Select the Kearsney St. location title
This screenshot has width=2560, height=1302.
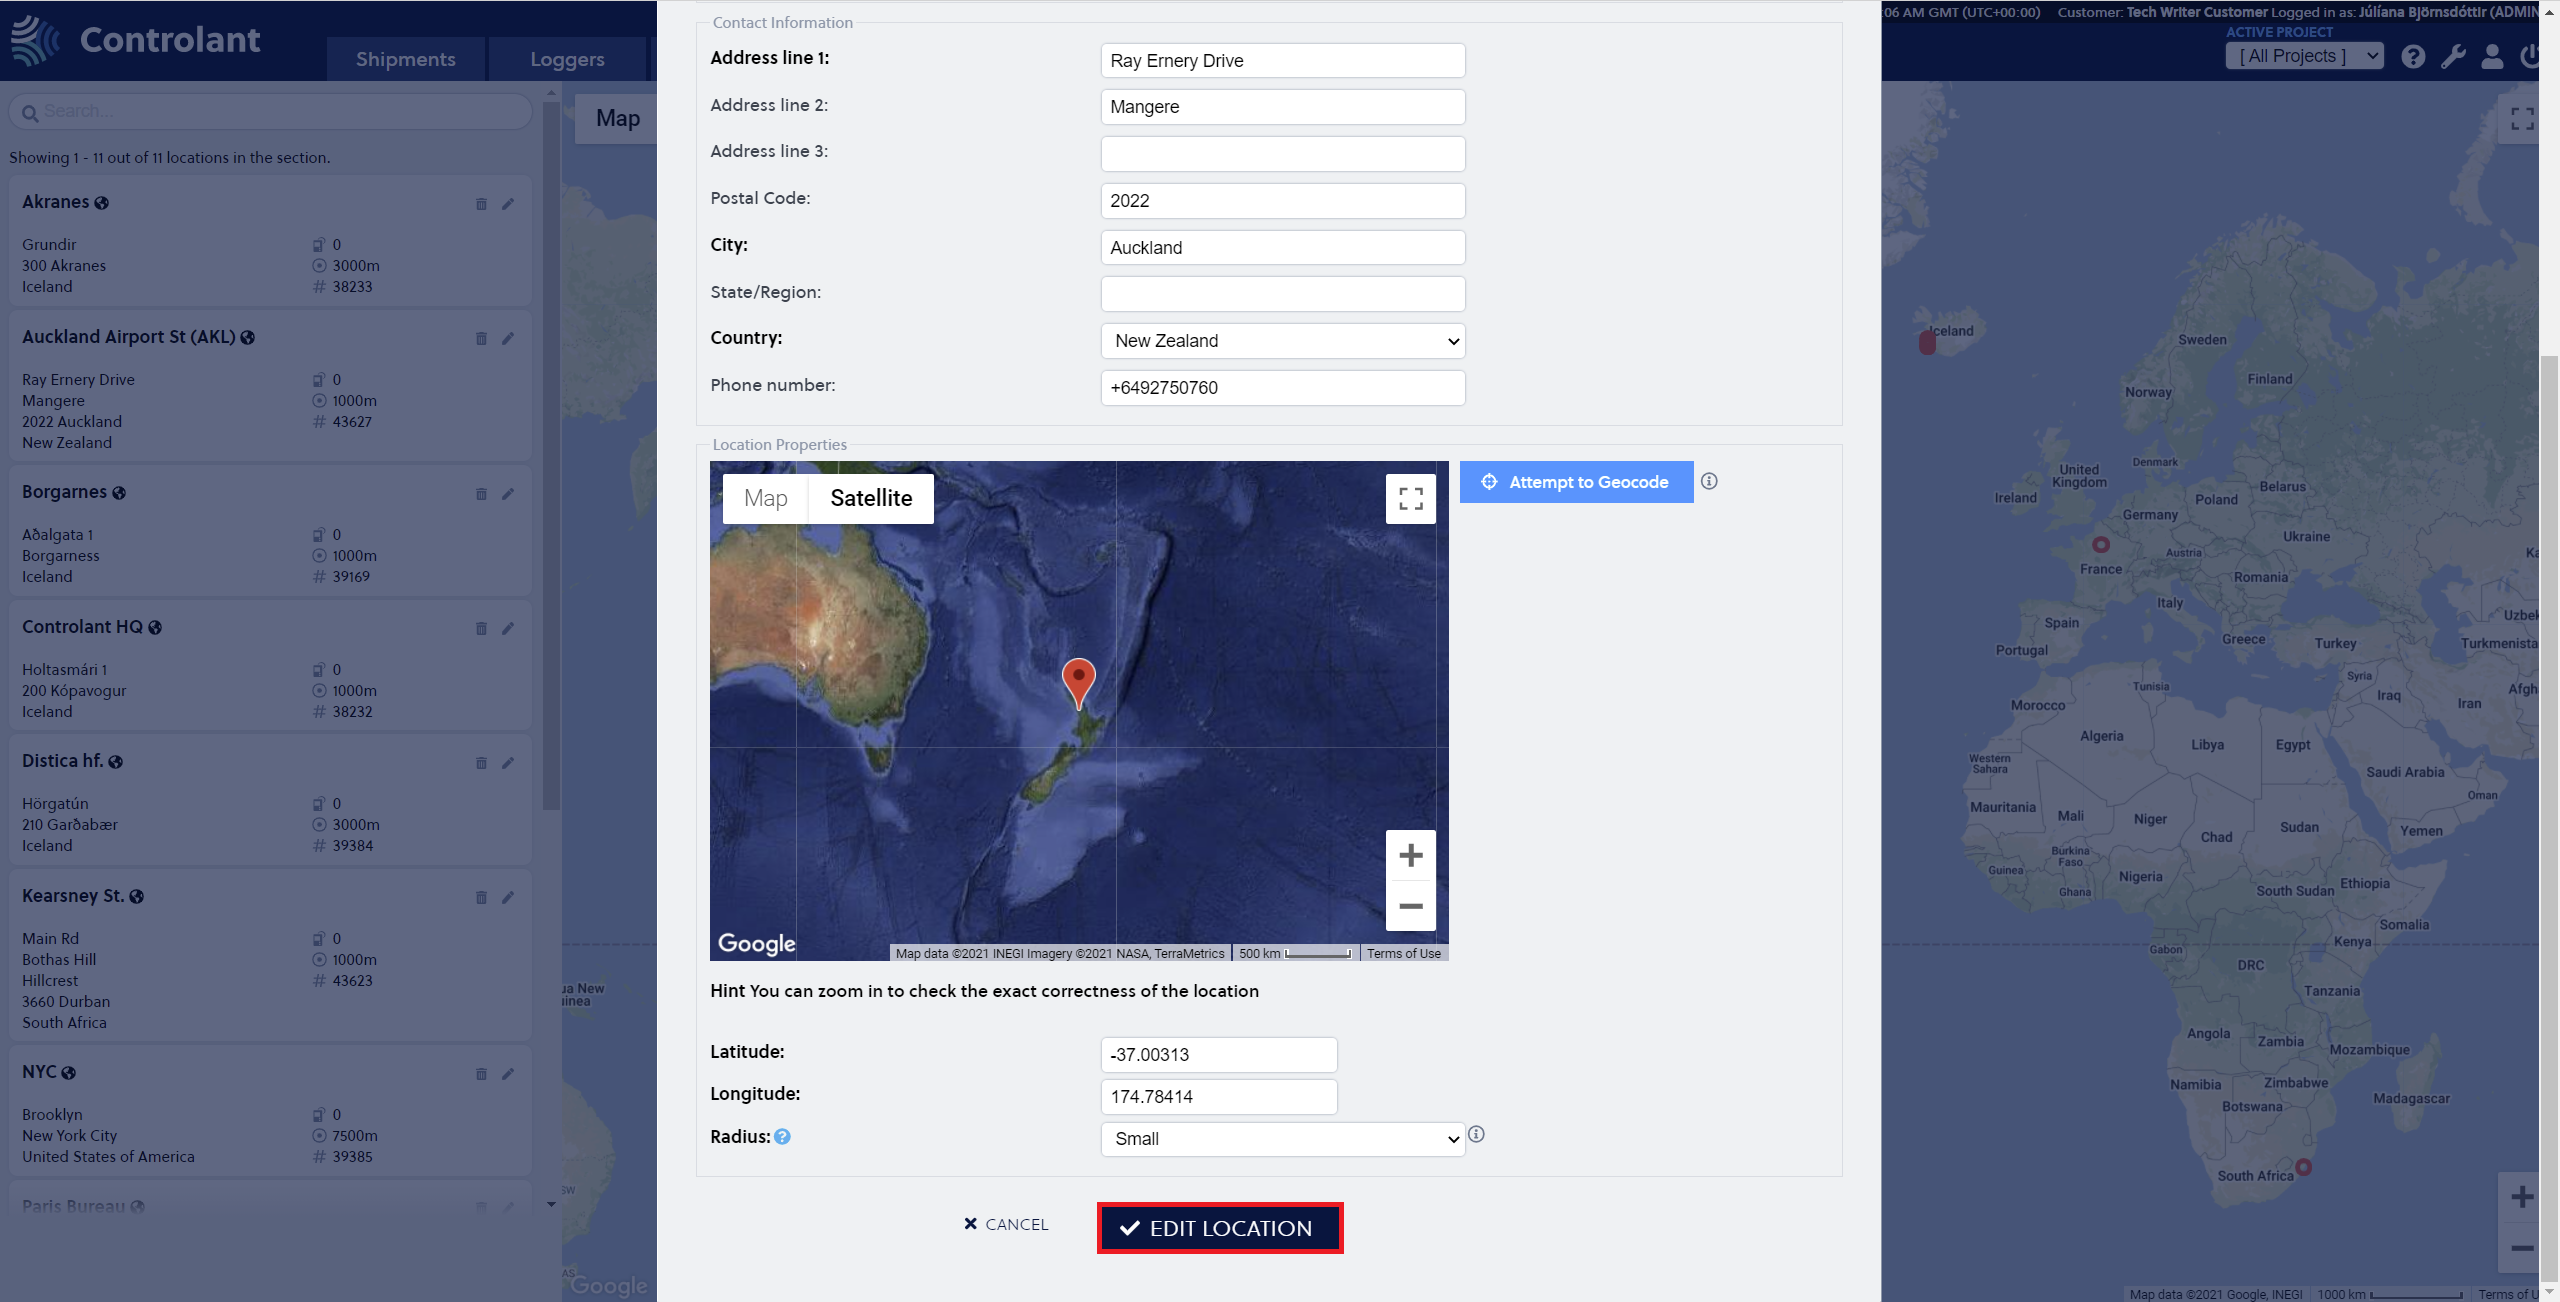point(73,896)
